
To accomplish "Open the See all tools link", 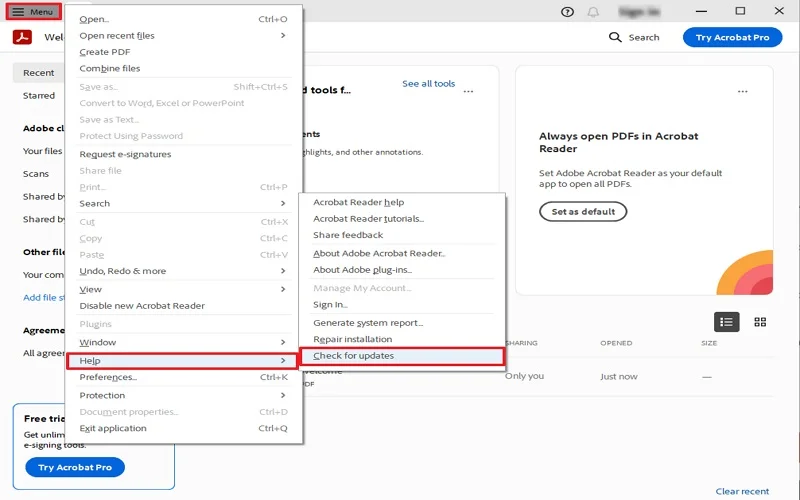I will (x=428, y=84).
